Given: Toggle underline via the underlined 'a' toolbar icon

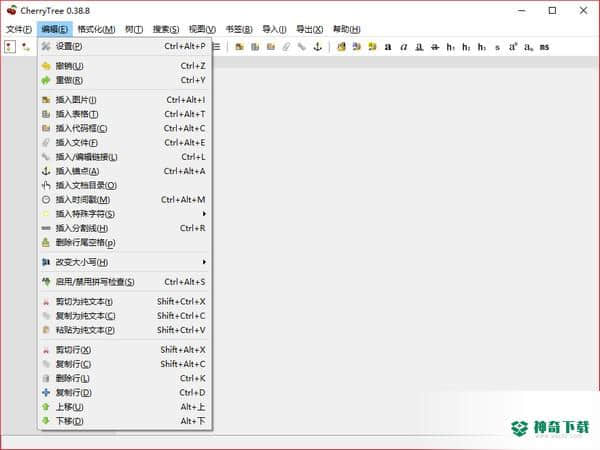Looking at the screenshot, I should 419,47.
